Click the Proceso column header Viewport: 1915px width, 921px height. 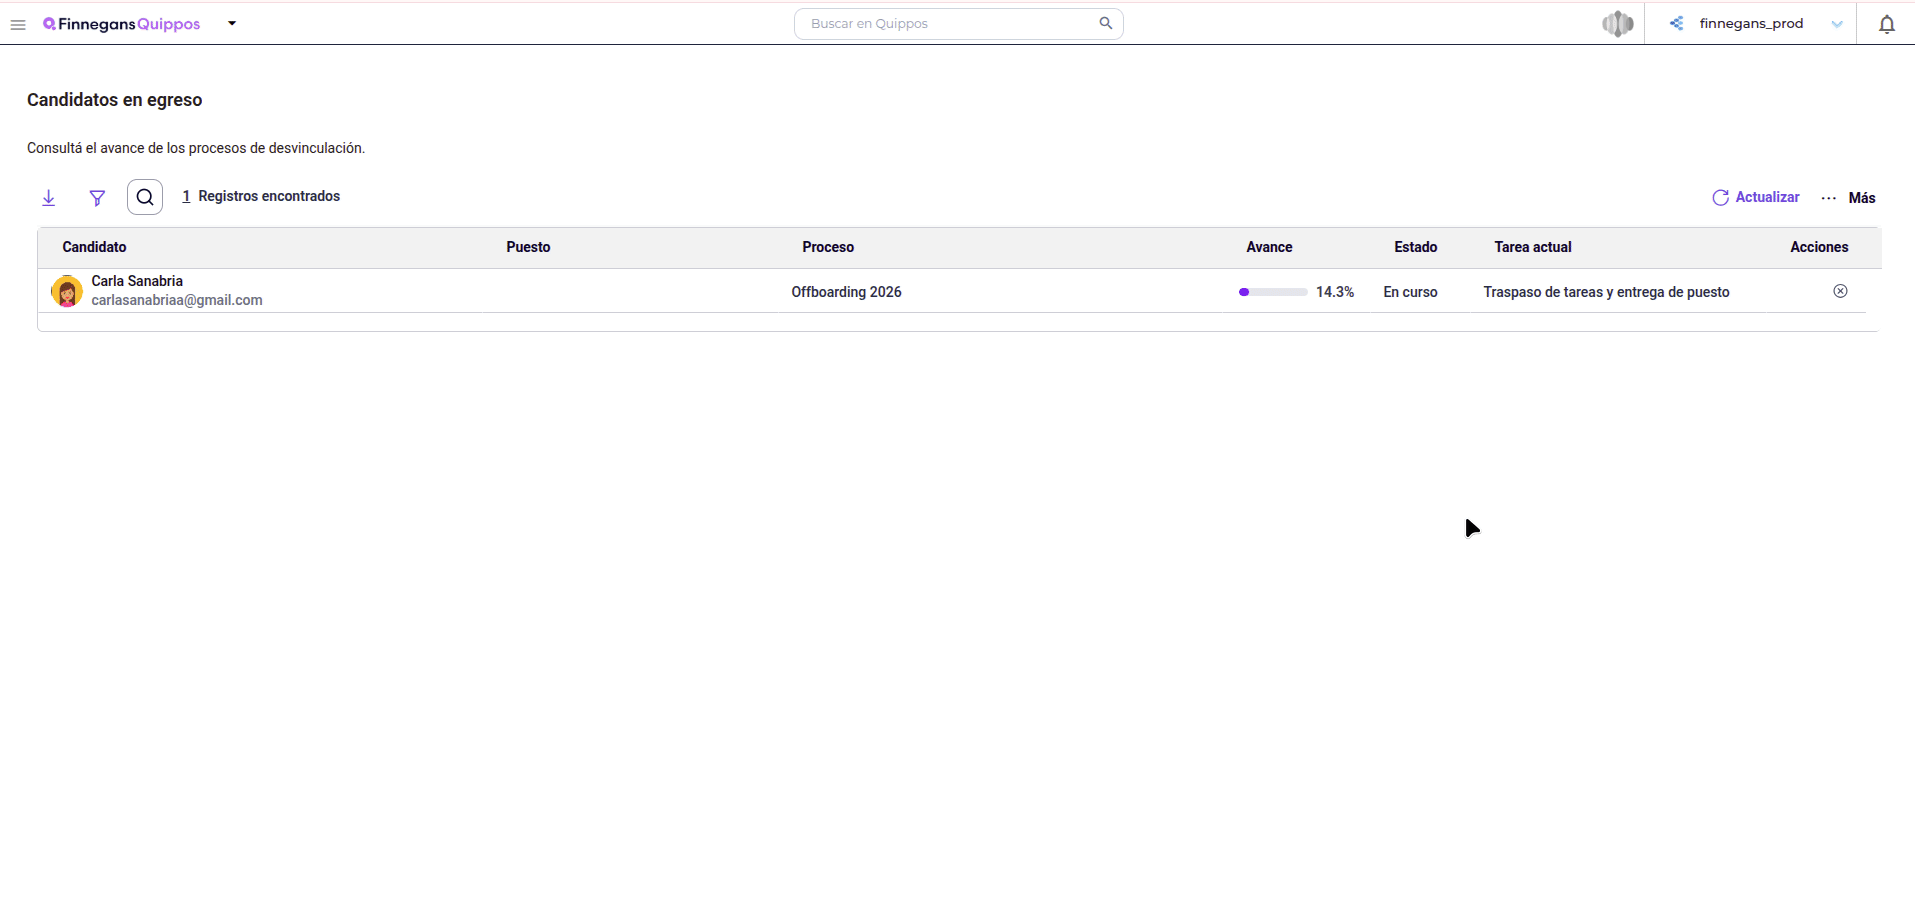coord(828,247)
